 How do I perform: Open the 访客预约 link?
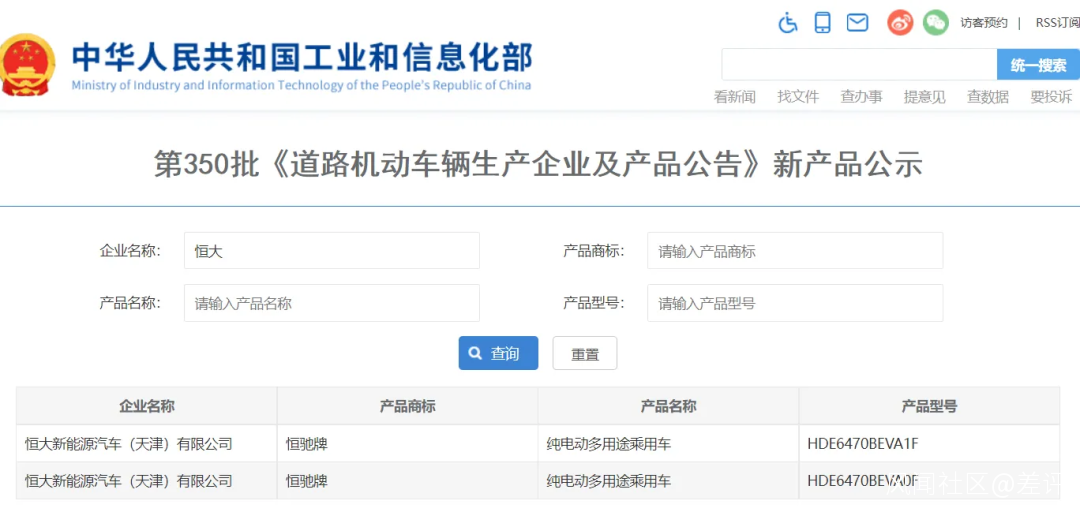[984, 23]
